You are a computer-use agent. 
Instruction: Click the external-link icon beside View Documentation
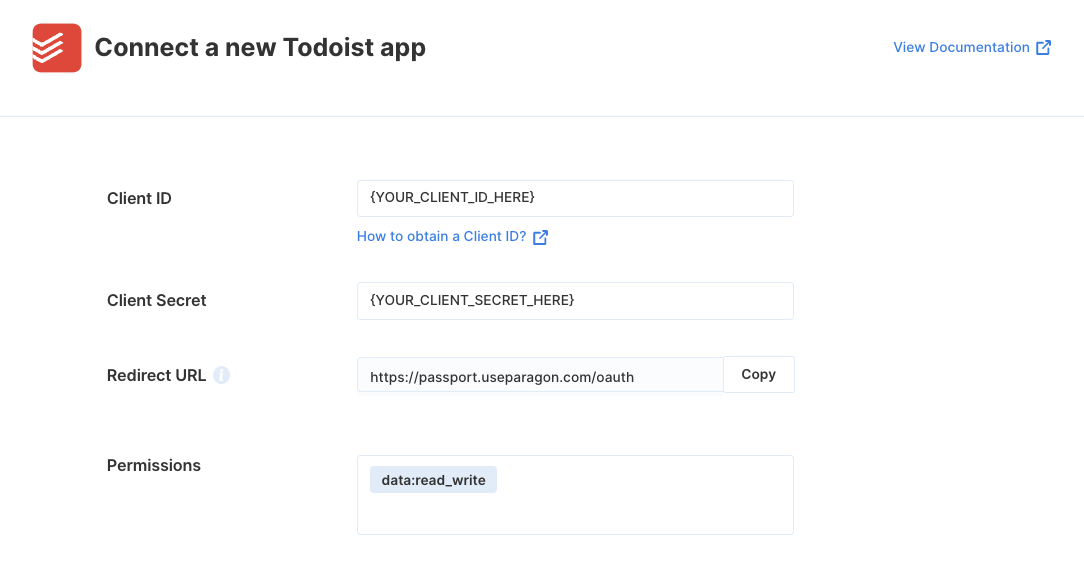click(x=1043, y=48)
